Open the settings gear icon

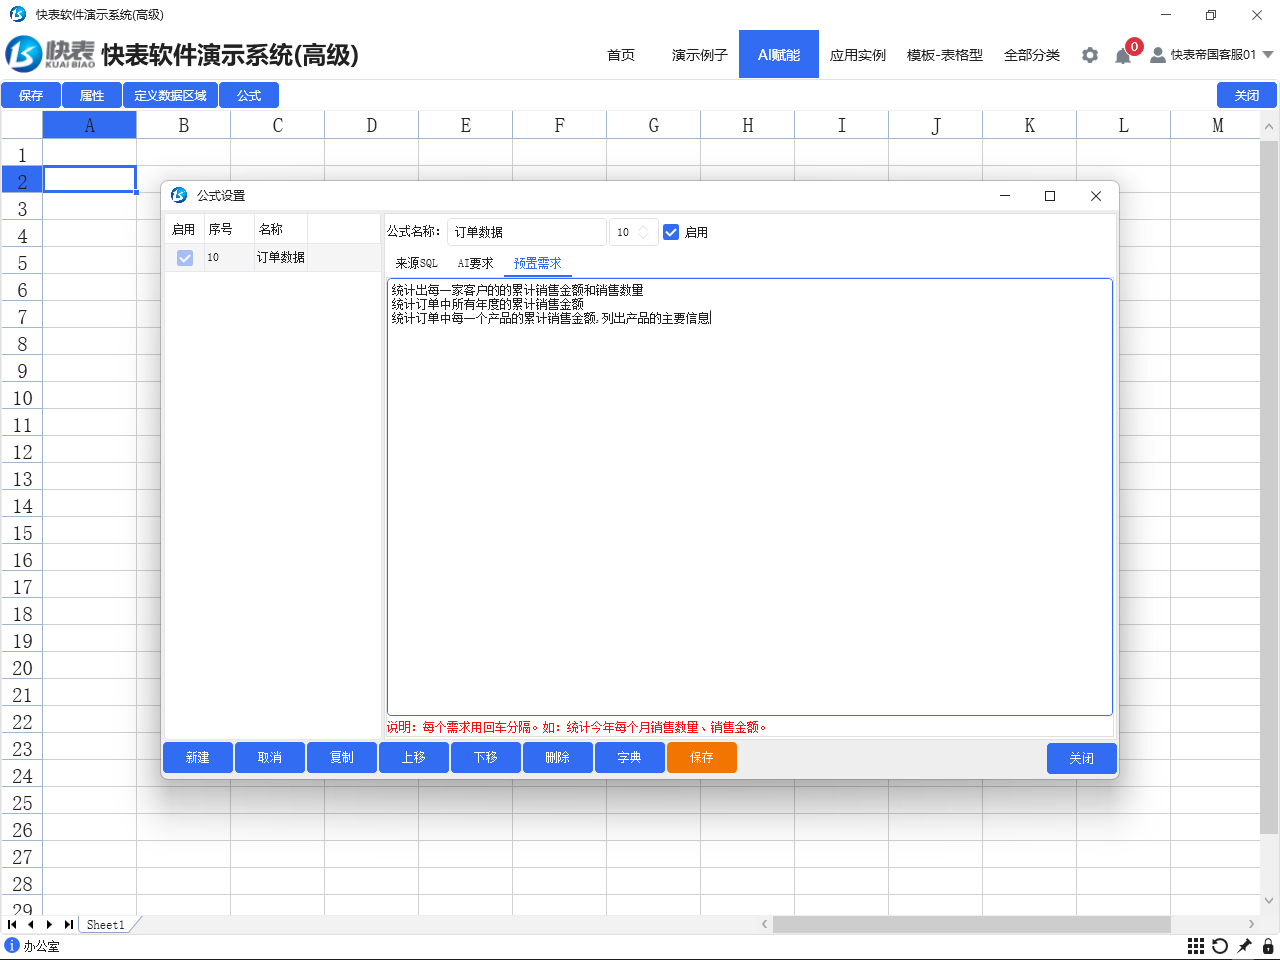pyautogui.click(x=1090, y=55)
